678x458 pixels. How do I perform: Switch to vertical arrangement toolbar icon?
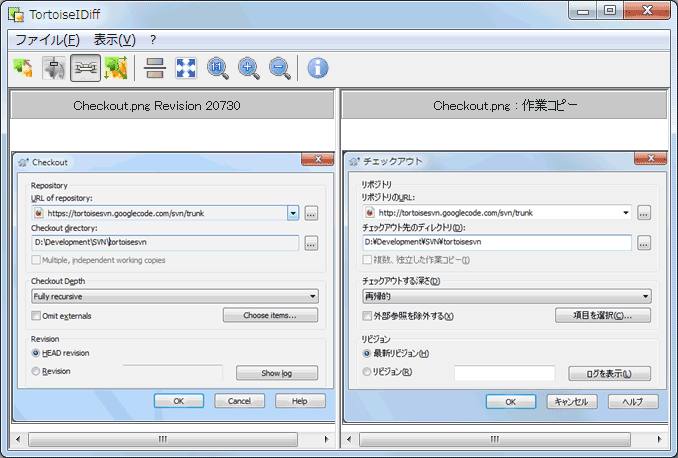[155, 68]
